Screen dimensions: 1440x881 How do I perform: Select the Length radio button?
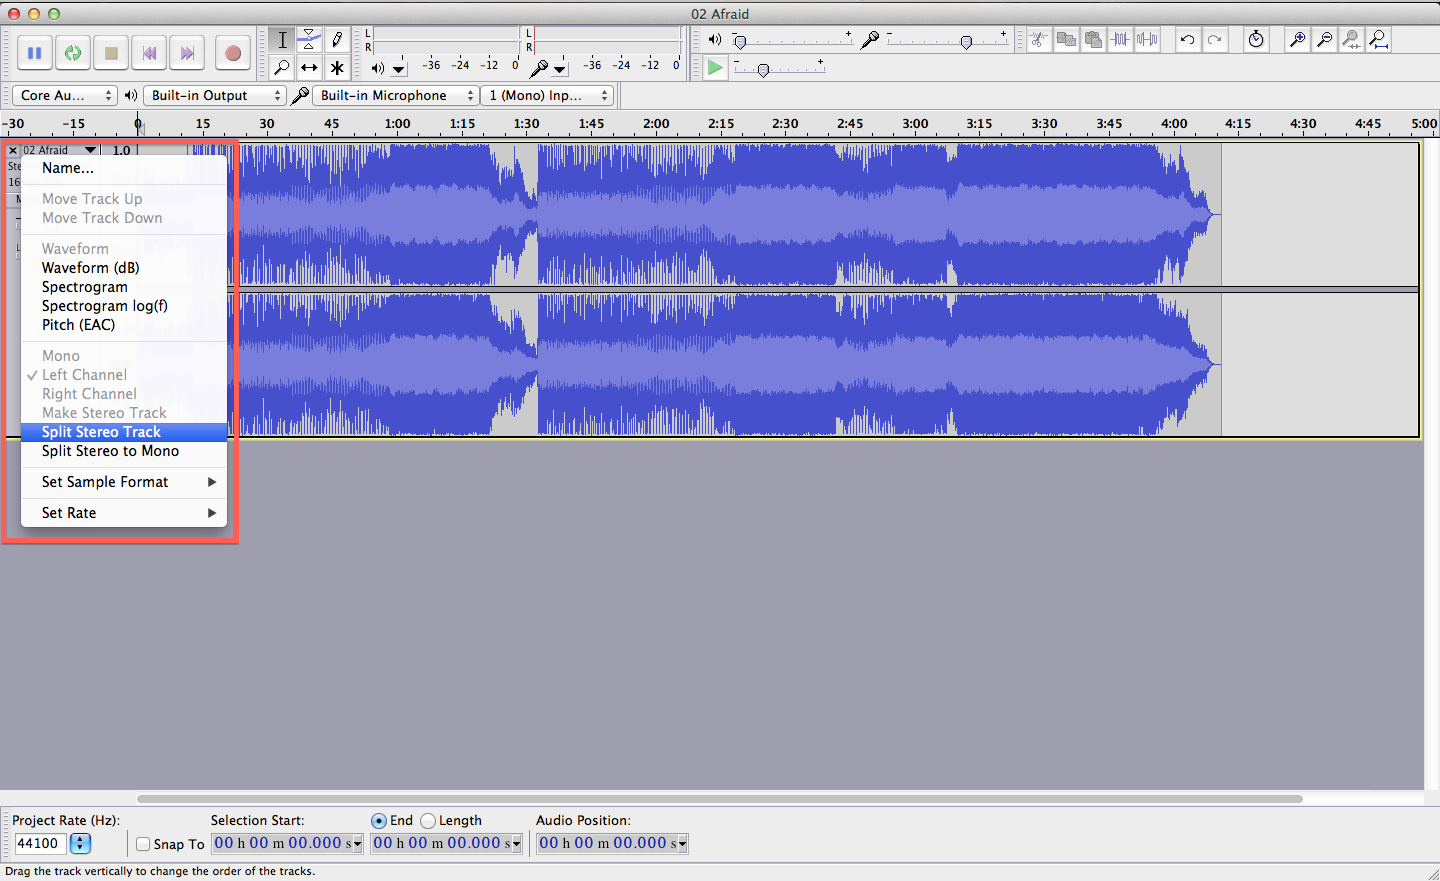point(428,821)
